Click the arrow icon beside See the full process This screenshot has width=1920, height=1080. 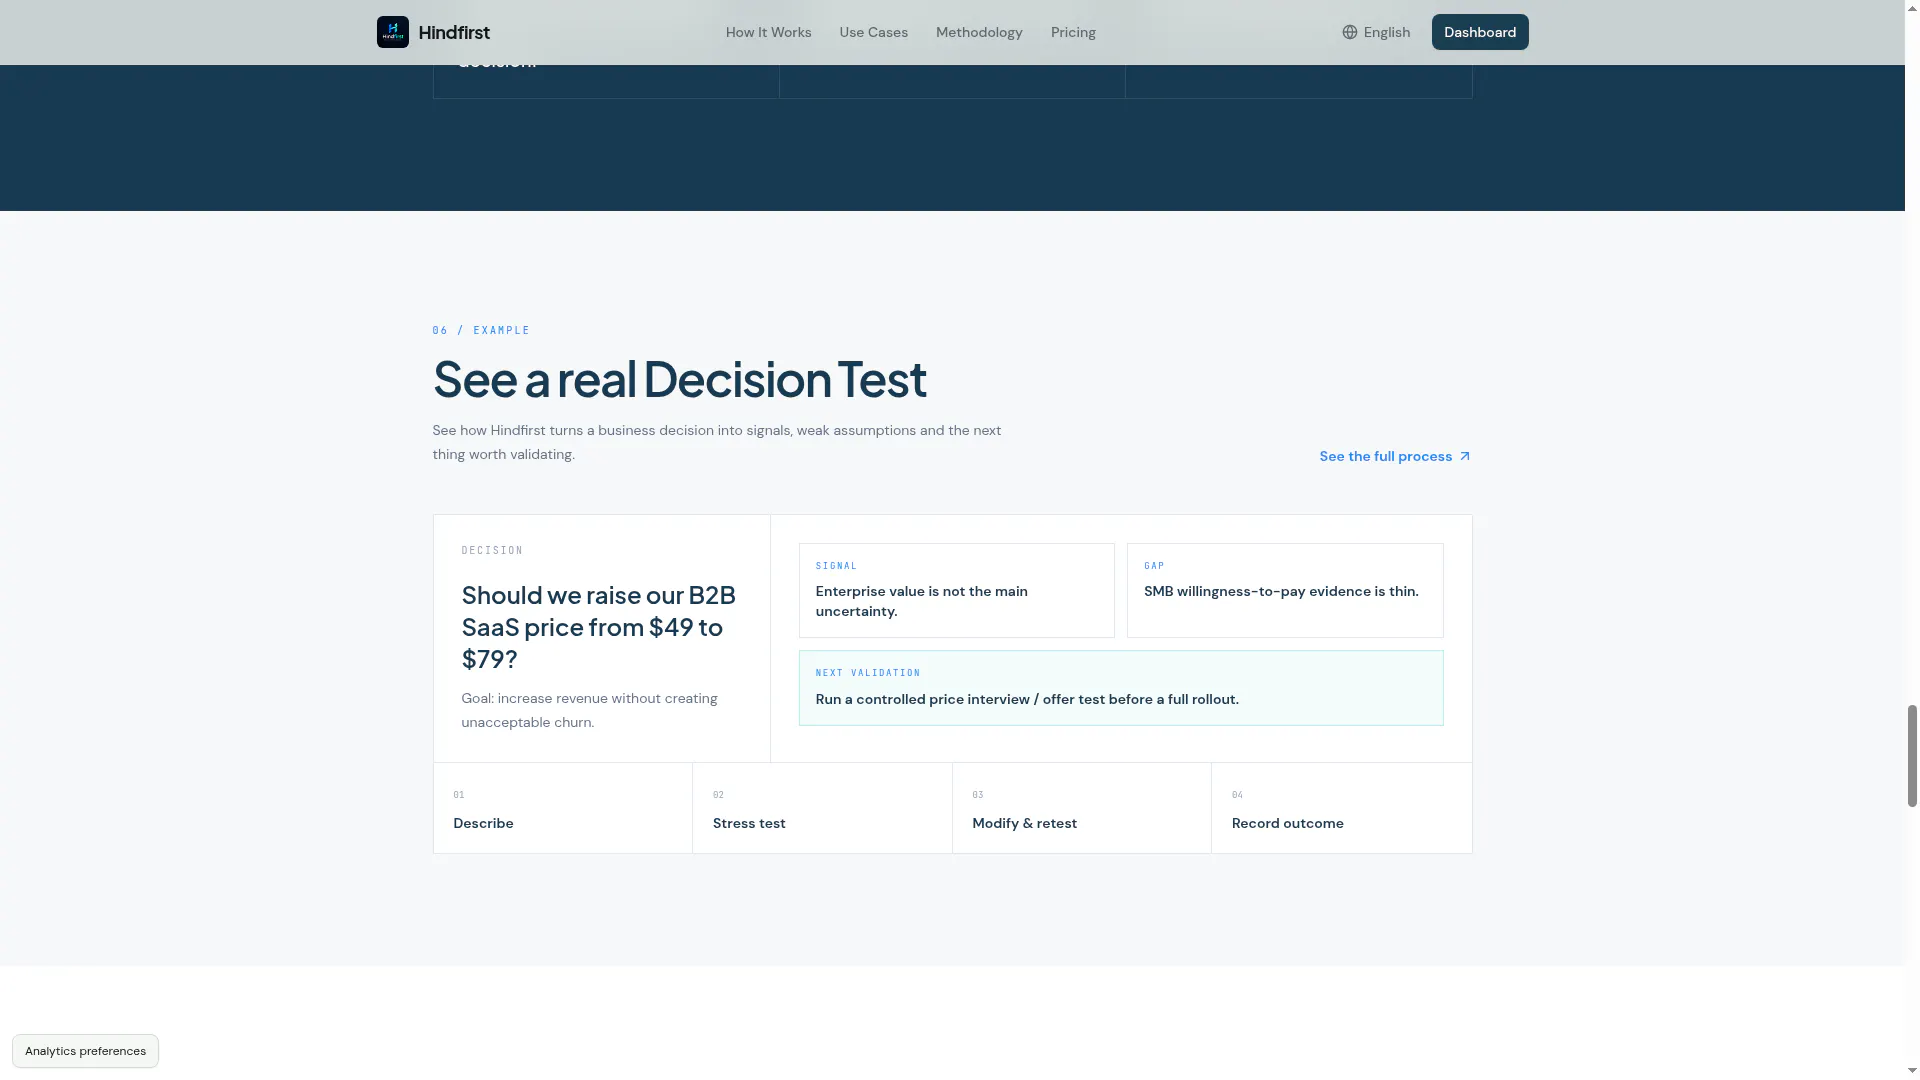(x=1465, y=456)
